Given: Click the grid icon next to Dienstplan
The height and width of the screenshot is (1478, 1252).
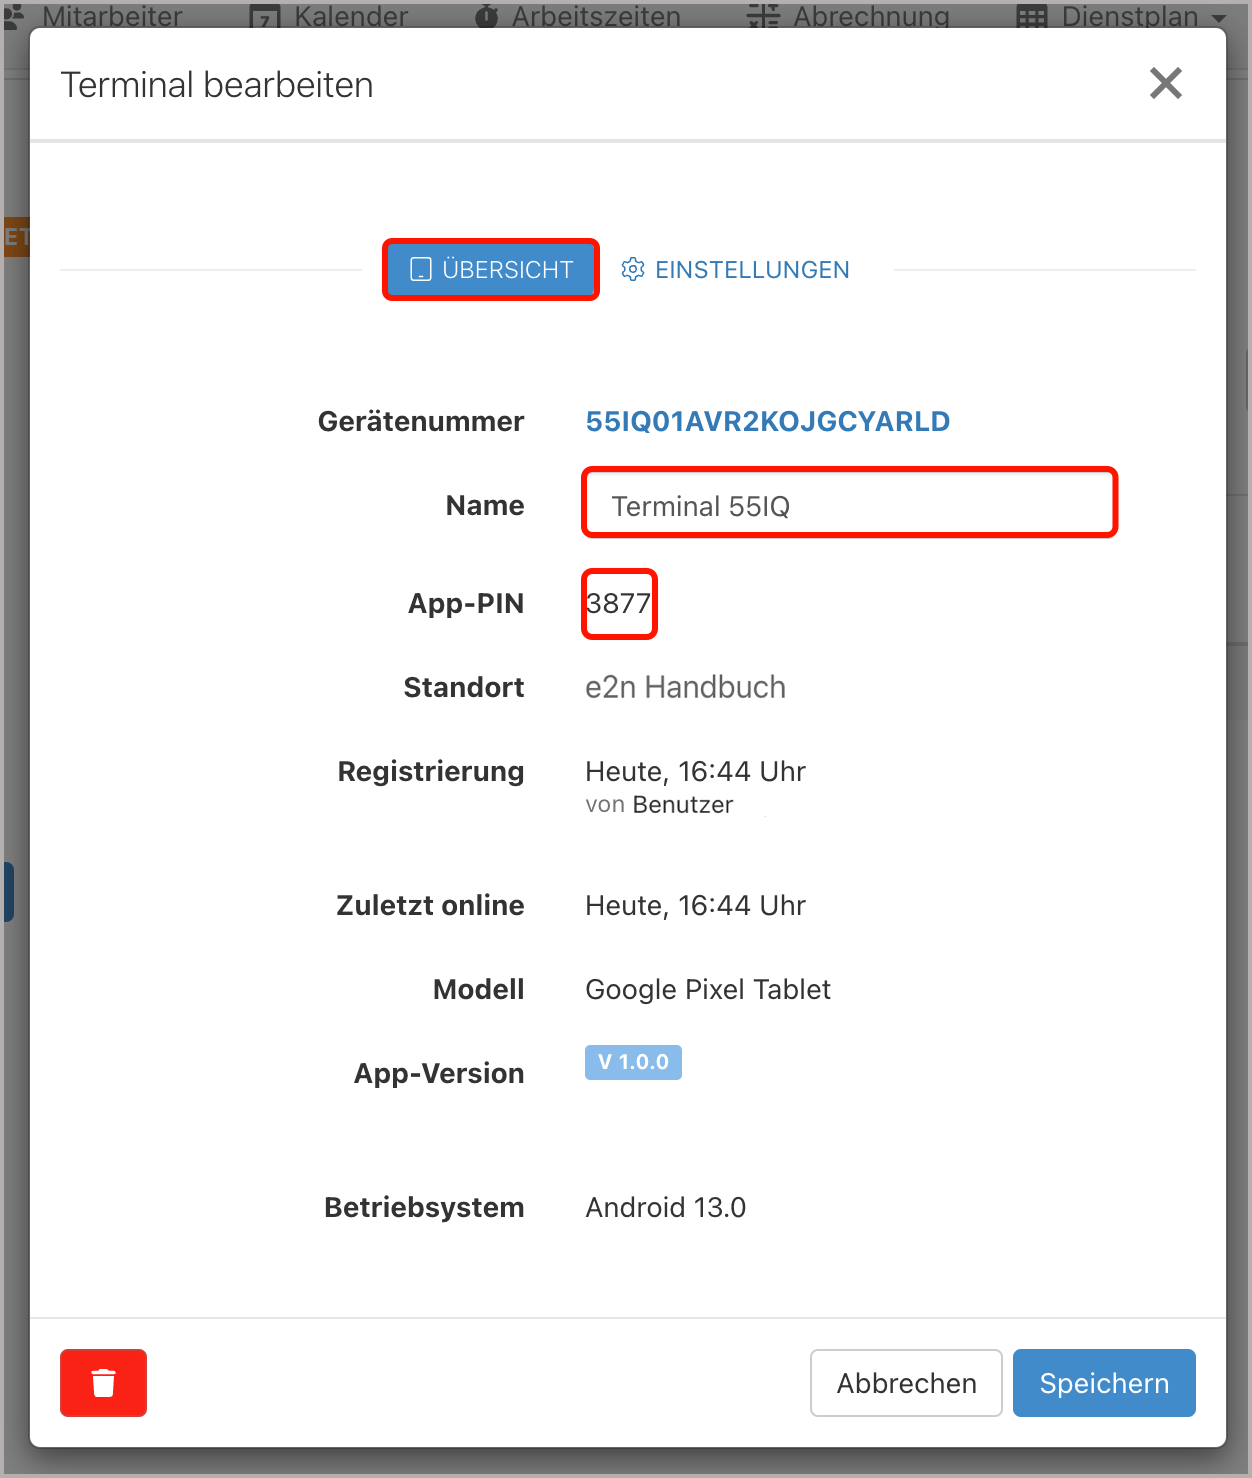Looking at the screenshot, I should point(1031,16).
